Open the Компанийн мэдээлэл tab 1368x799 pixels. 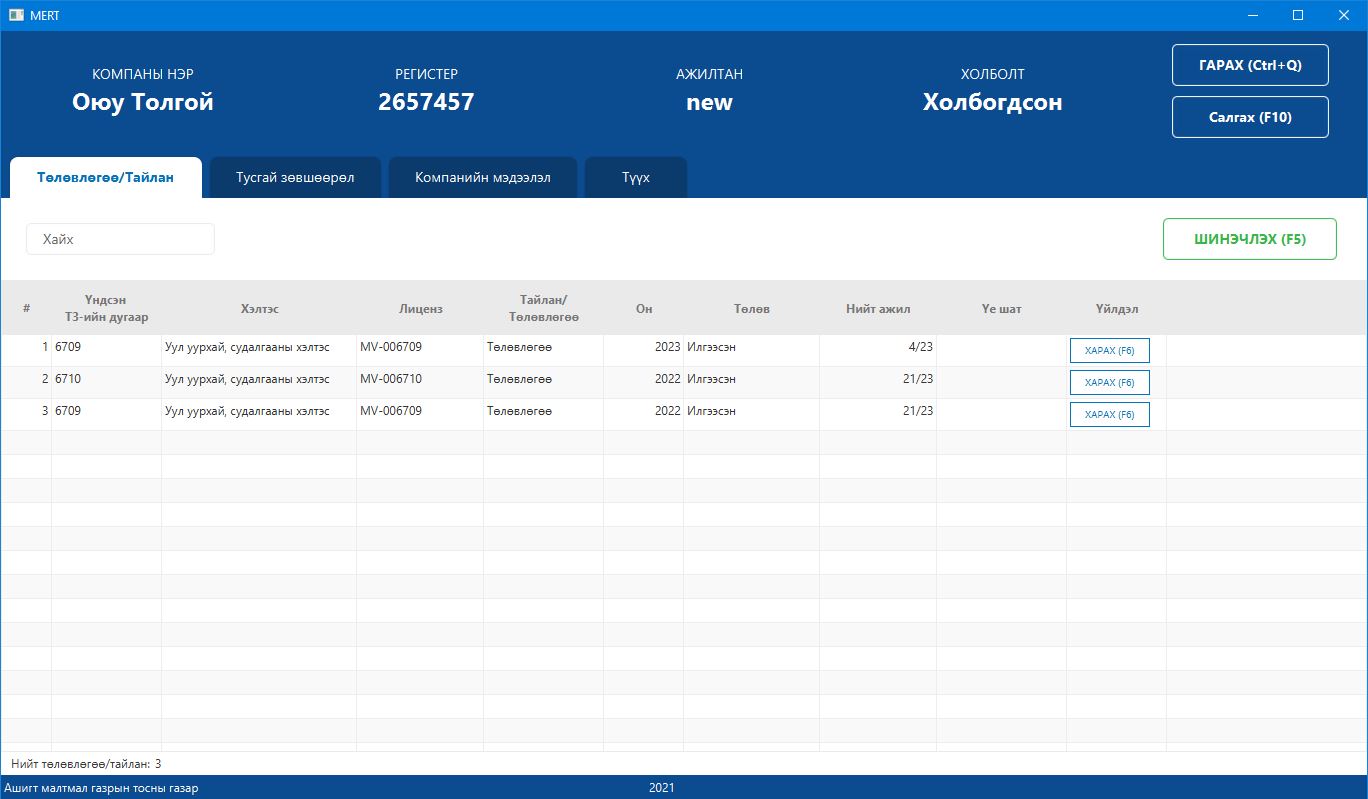[x=482, y=178]
